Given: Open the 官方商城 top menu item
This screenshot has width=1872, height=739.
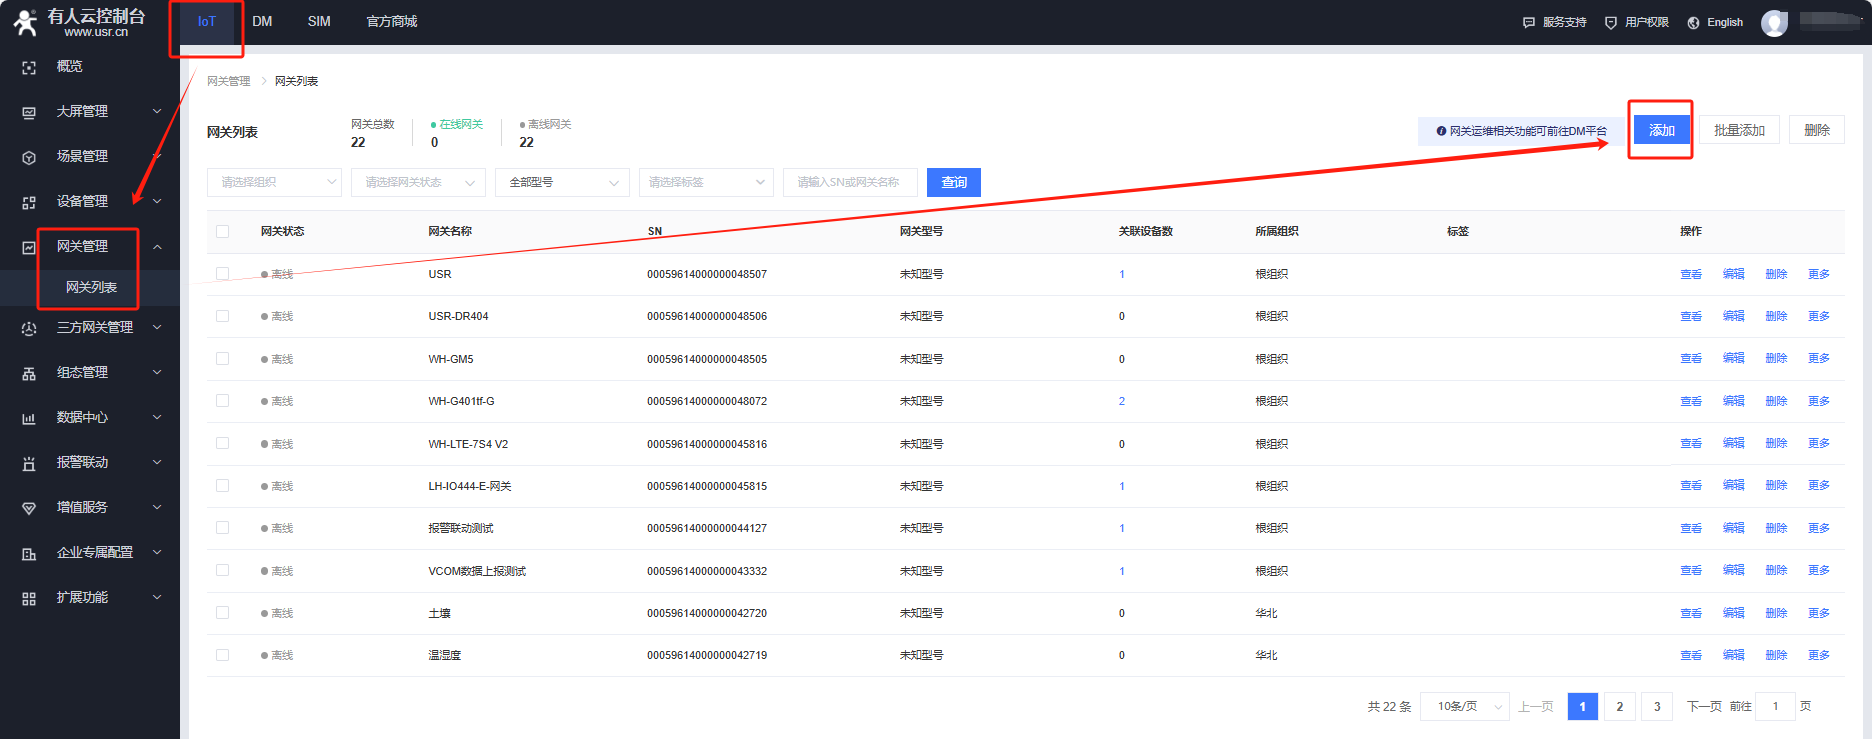Looking at the screenshot, I should [x=391, y=22].
